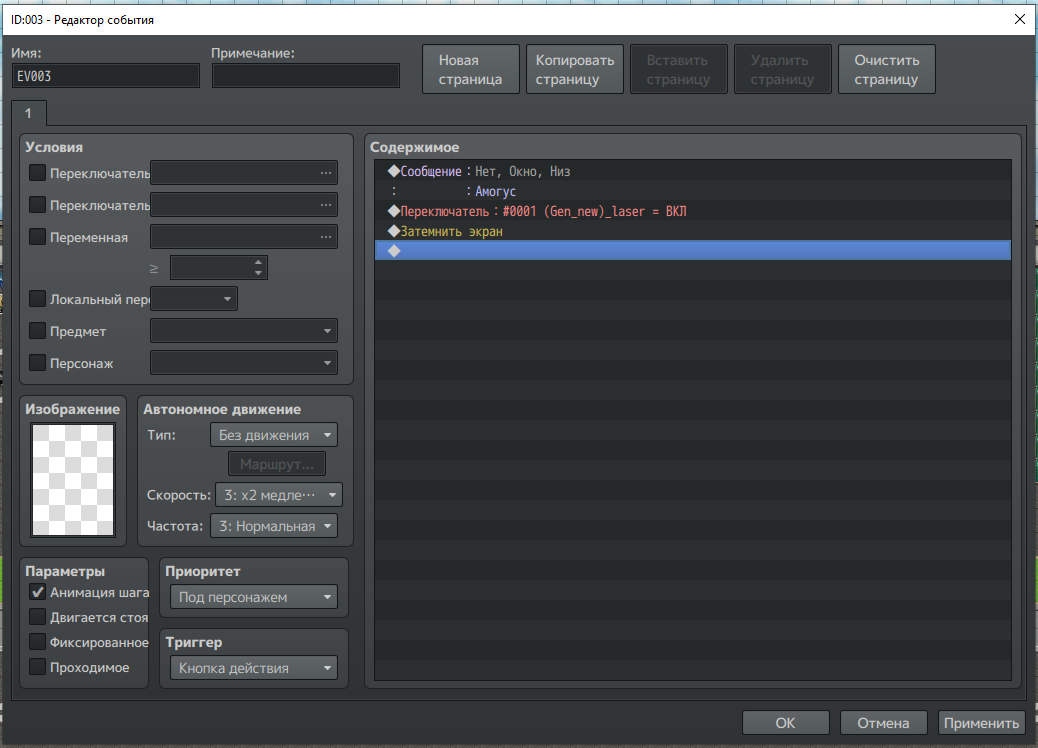Enable the first Переключатель condition checkbox
The height and width of the screenshot is (748, 1038).
38,173
